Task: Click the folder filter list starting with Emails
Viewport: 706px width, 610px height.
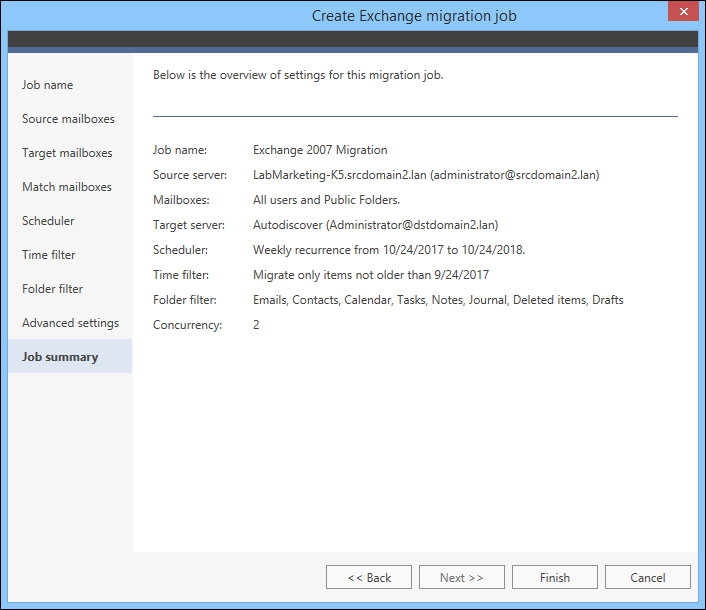Action: [438, 300]
